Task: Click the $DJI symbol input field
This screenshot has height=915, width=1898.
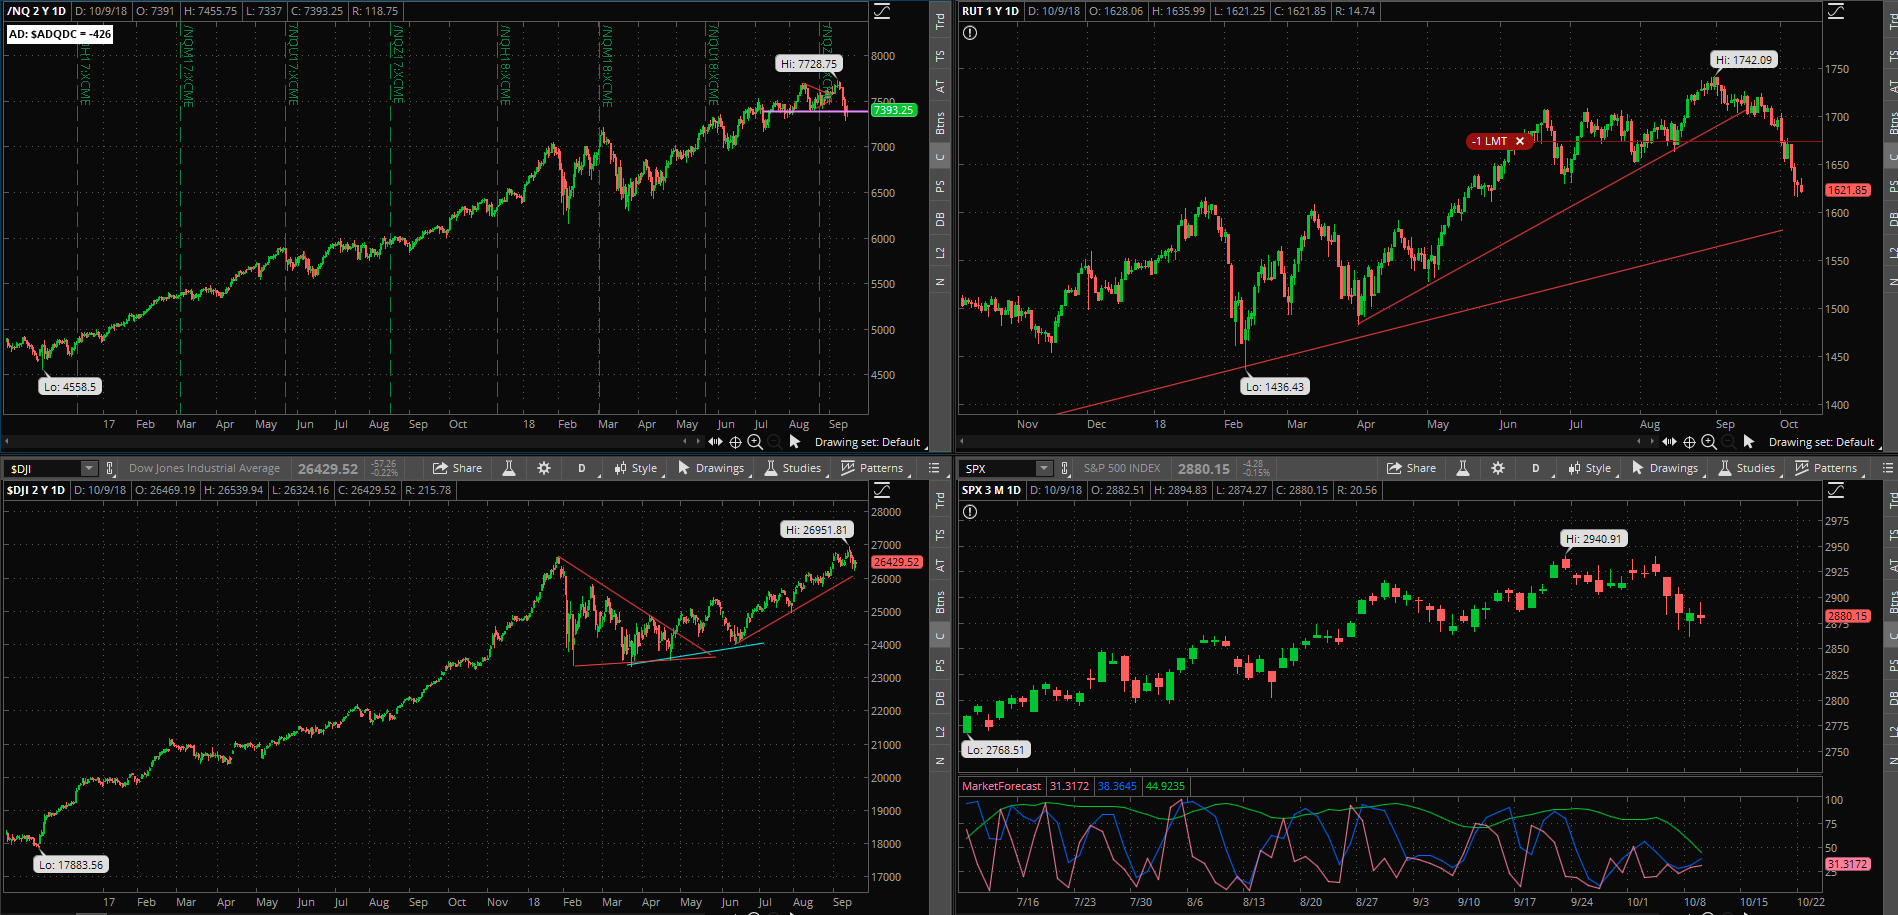Action: coord(43,468)
